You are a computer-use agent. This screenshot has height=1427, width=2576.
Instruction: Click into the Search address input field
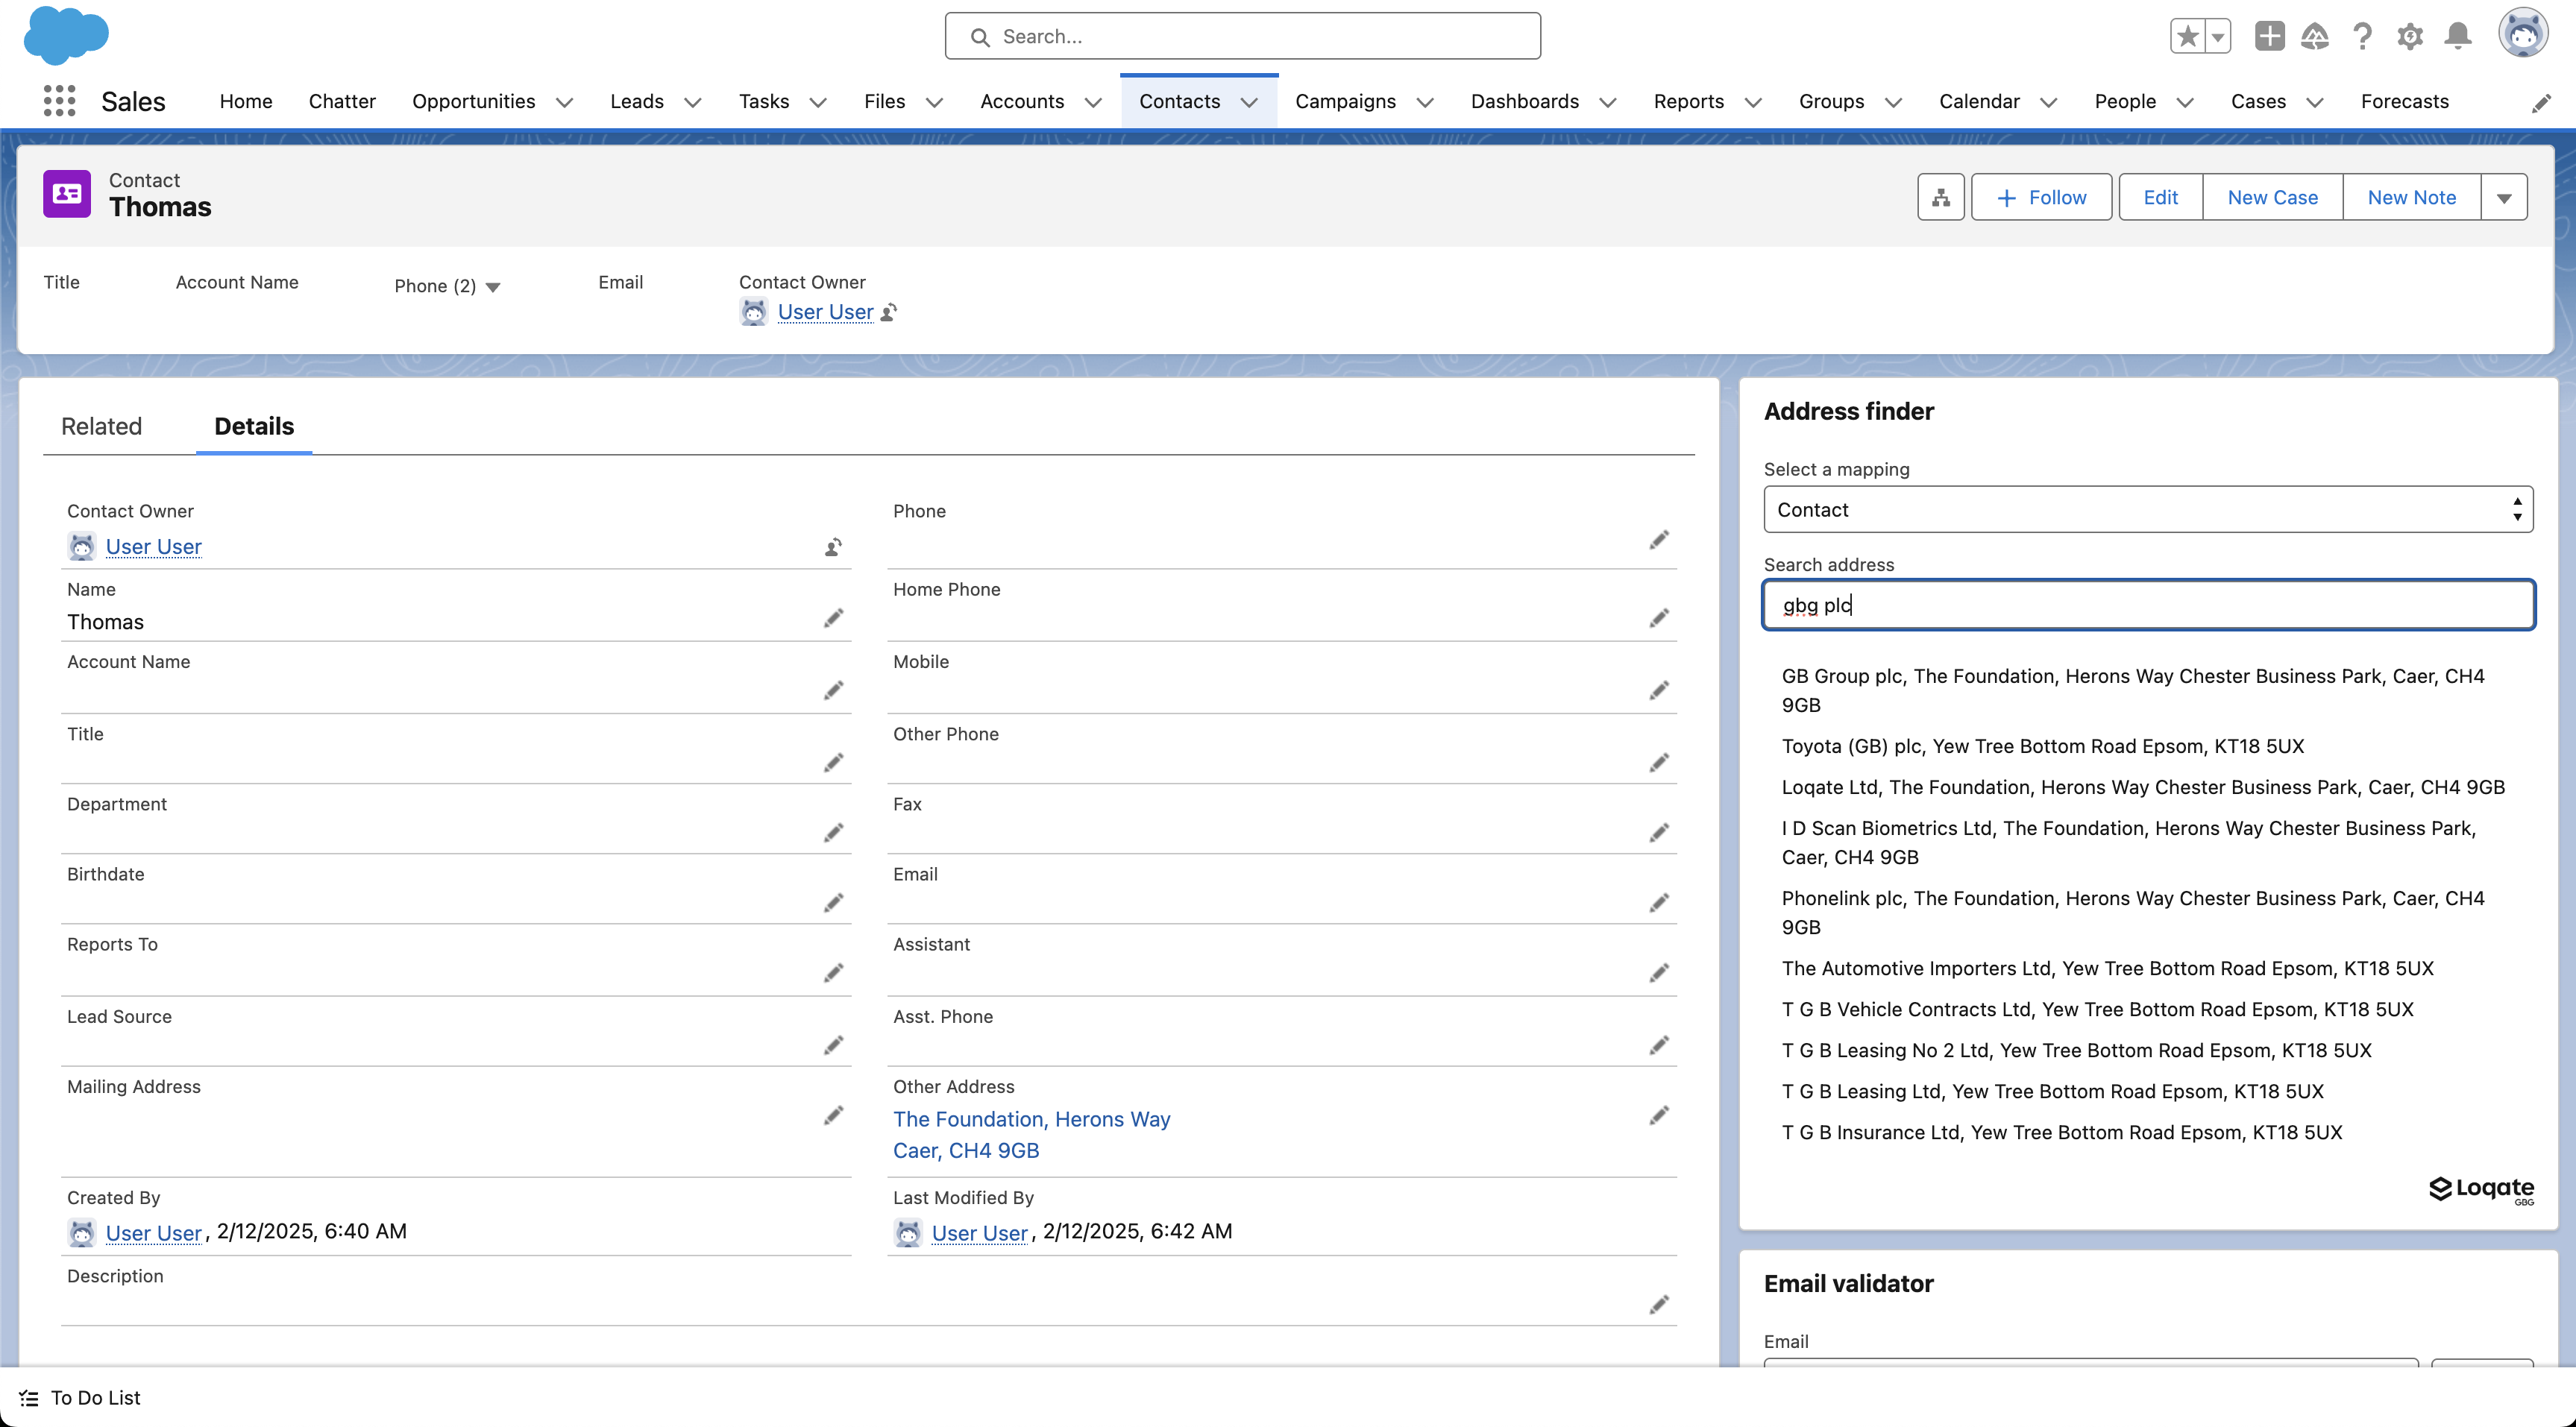click(2147, 605)
